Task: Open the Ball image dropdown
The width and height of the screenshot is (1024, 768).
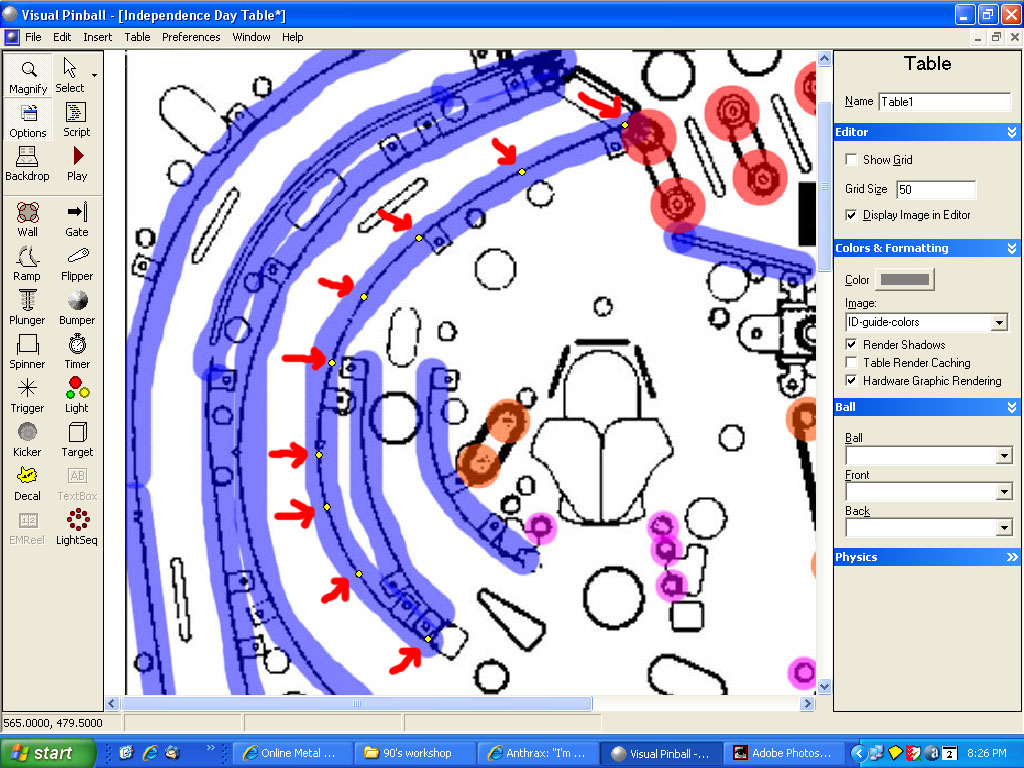Action: click(x=1004, y=456)
